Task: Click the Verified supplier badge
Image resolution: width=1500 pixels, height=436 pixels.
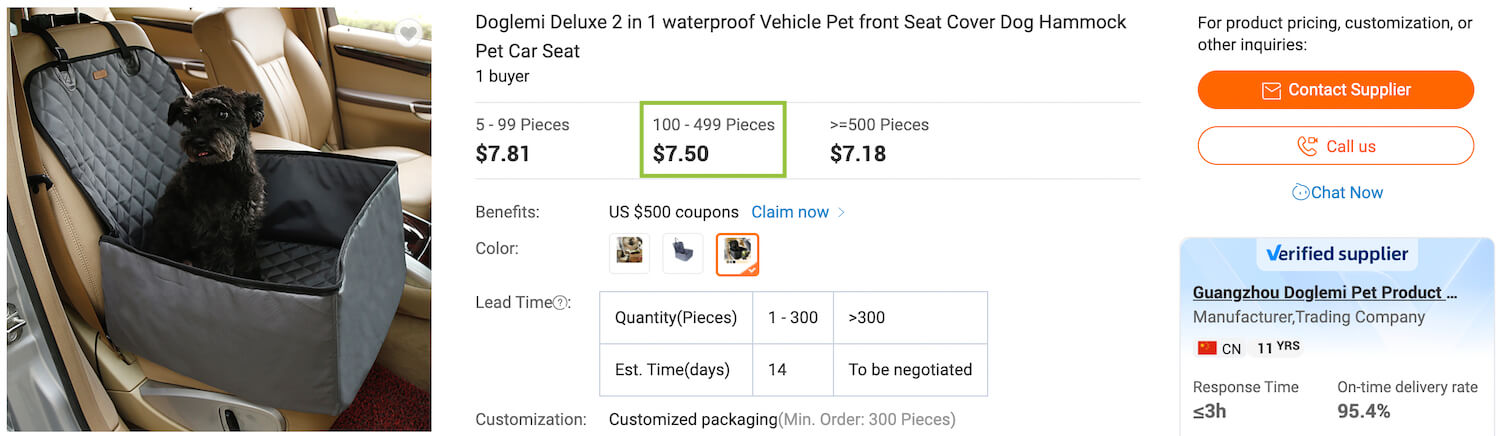Action: click(x=1336, y=254)
